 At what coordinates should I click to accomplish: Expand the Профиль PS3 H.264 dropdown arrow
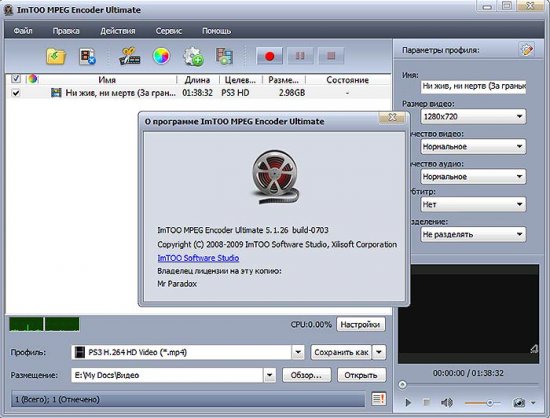(x=298, y=352)
